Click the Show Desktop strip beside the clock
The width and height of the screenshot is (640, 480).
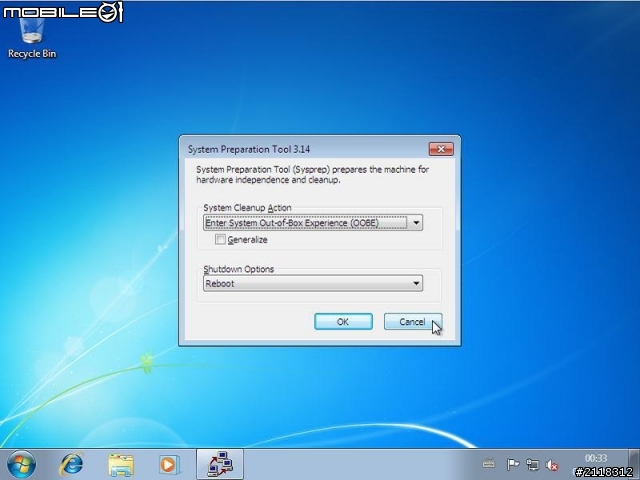click(x=634, y=464)
